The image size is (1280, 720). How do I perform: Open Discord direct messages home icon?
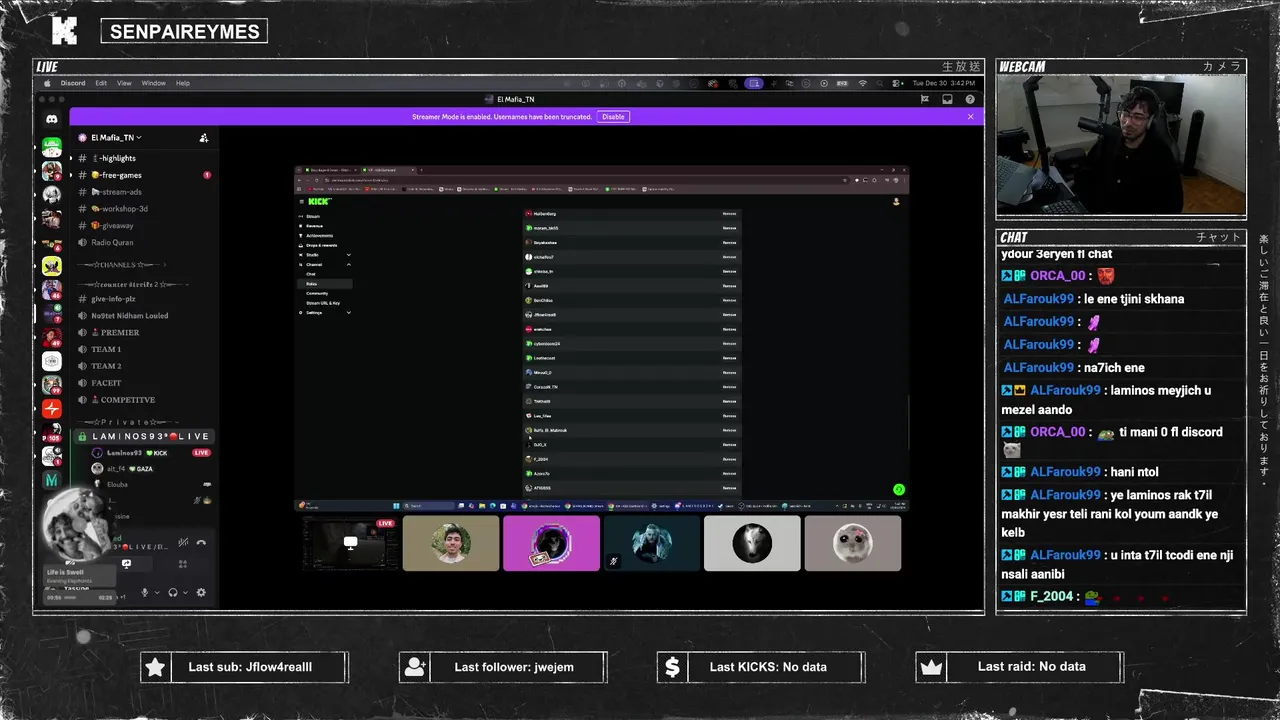tap(52, 119)
